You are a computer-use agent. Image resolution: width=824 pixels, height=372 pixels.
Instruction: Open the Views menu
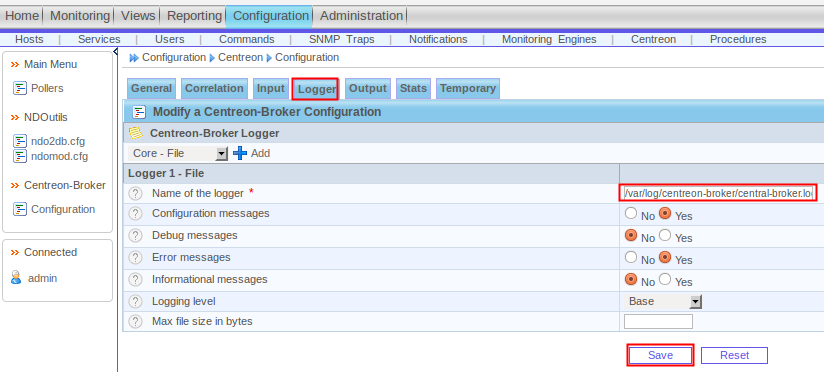click(x=138, y=16)
